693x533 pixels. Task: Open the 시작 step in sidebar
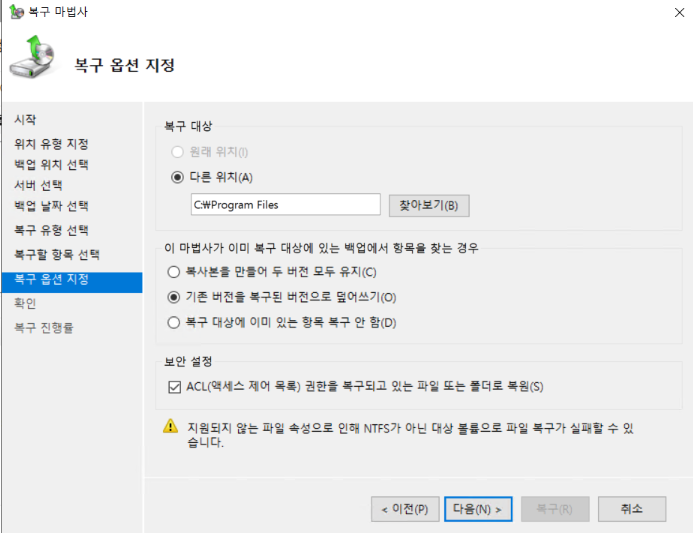click(26, 120)
